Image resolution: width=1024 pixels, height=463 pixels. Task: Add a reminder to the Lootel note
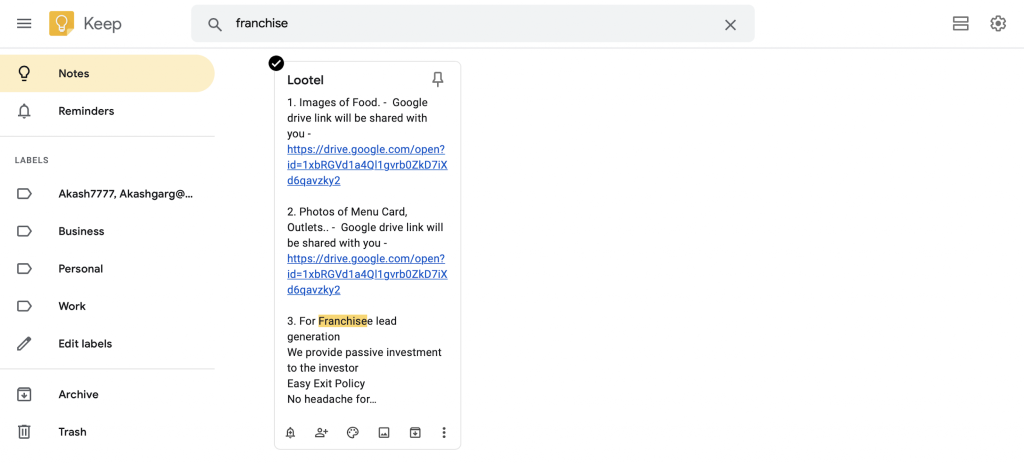(291, 432)
